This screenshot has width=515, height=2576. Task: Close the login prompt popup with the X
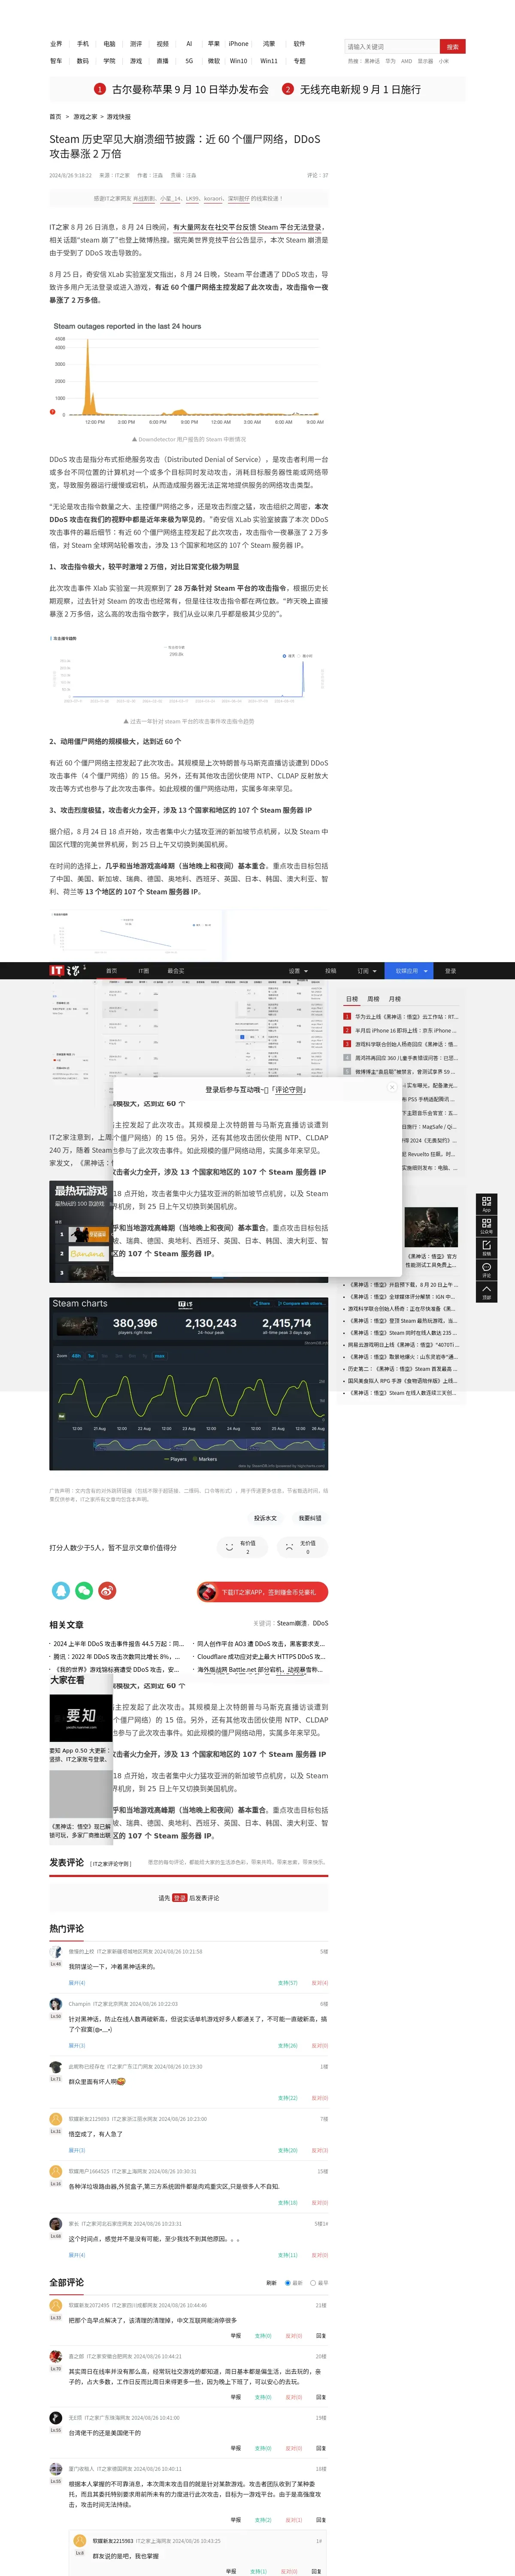[392, 1087]
